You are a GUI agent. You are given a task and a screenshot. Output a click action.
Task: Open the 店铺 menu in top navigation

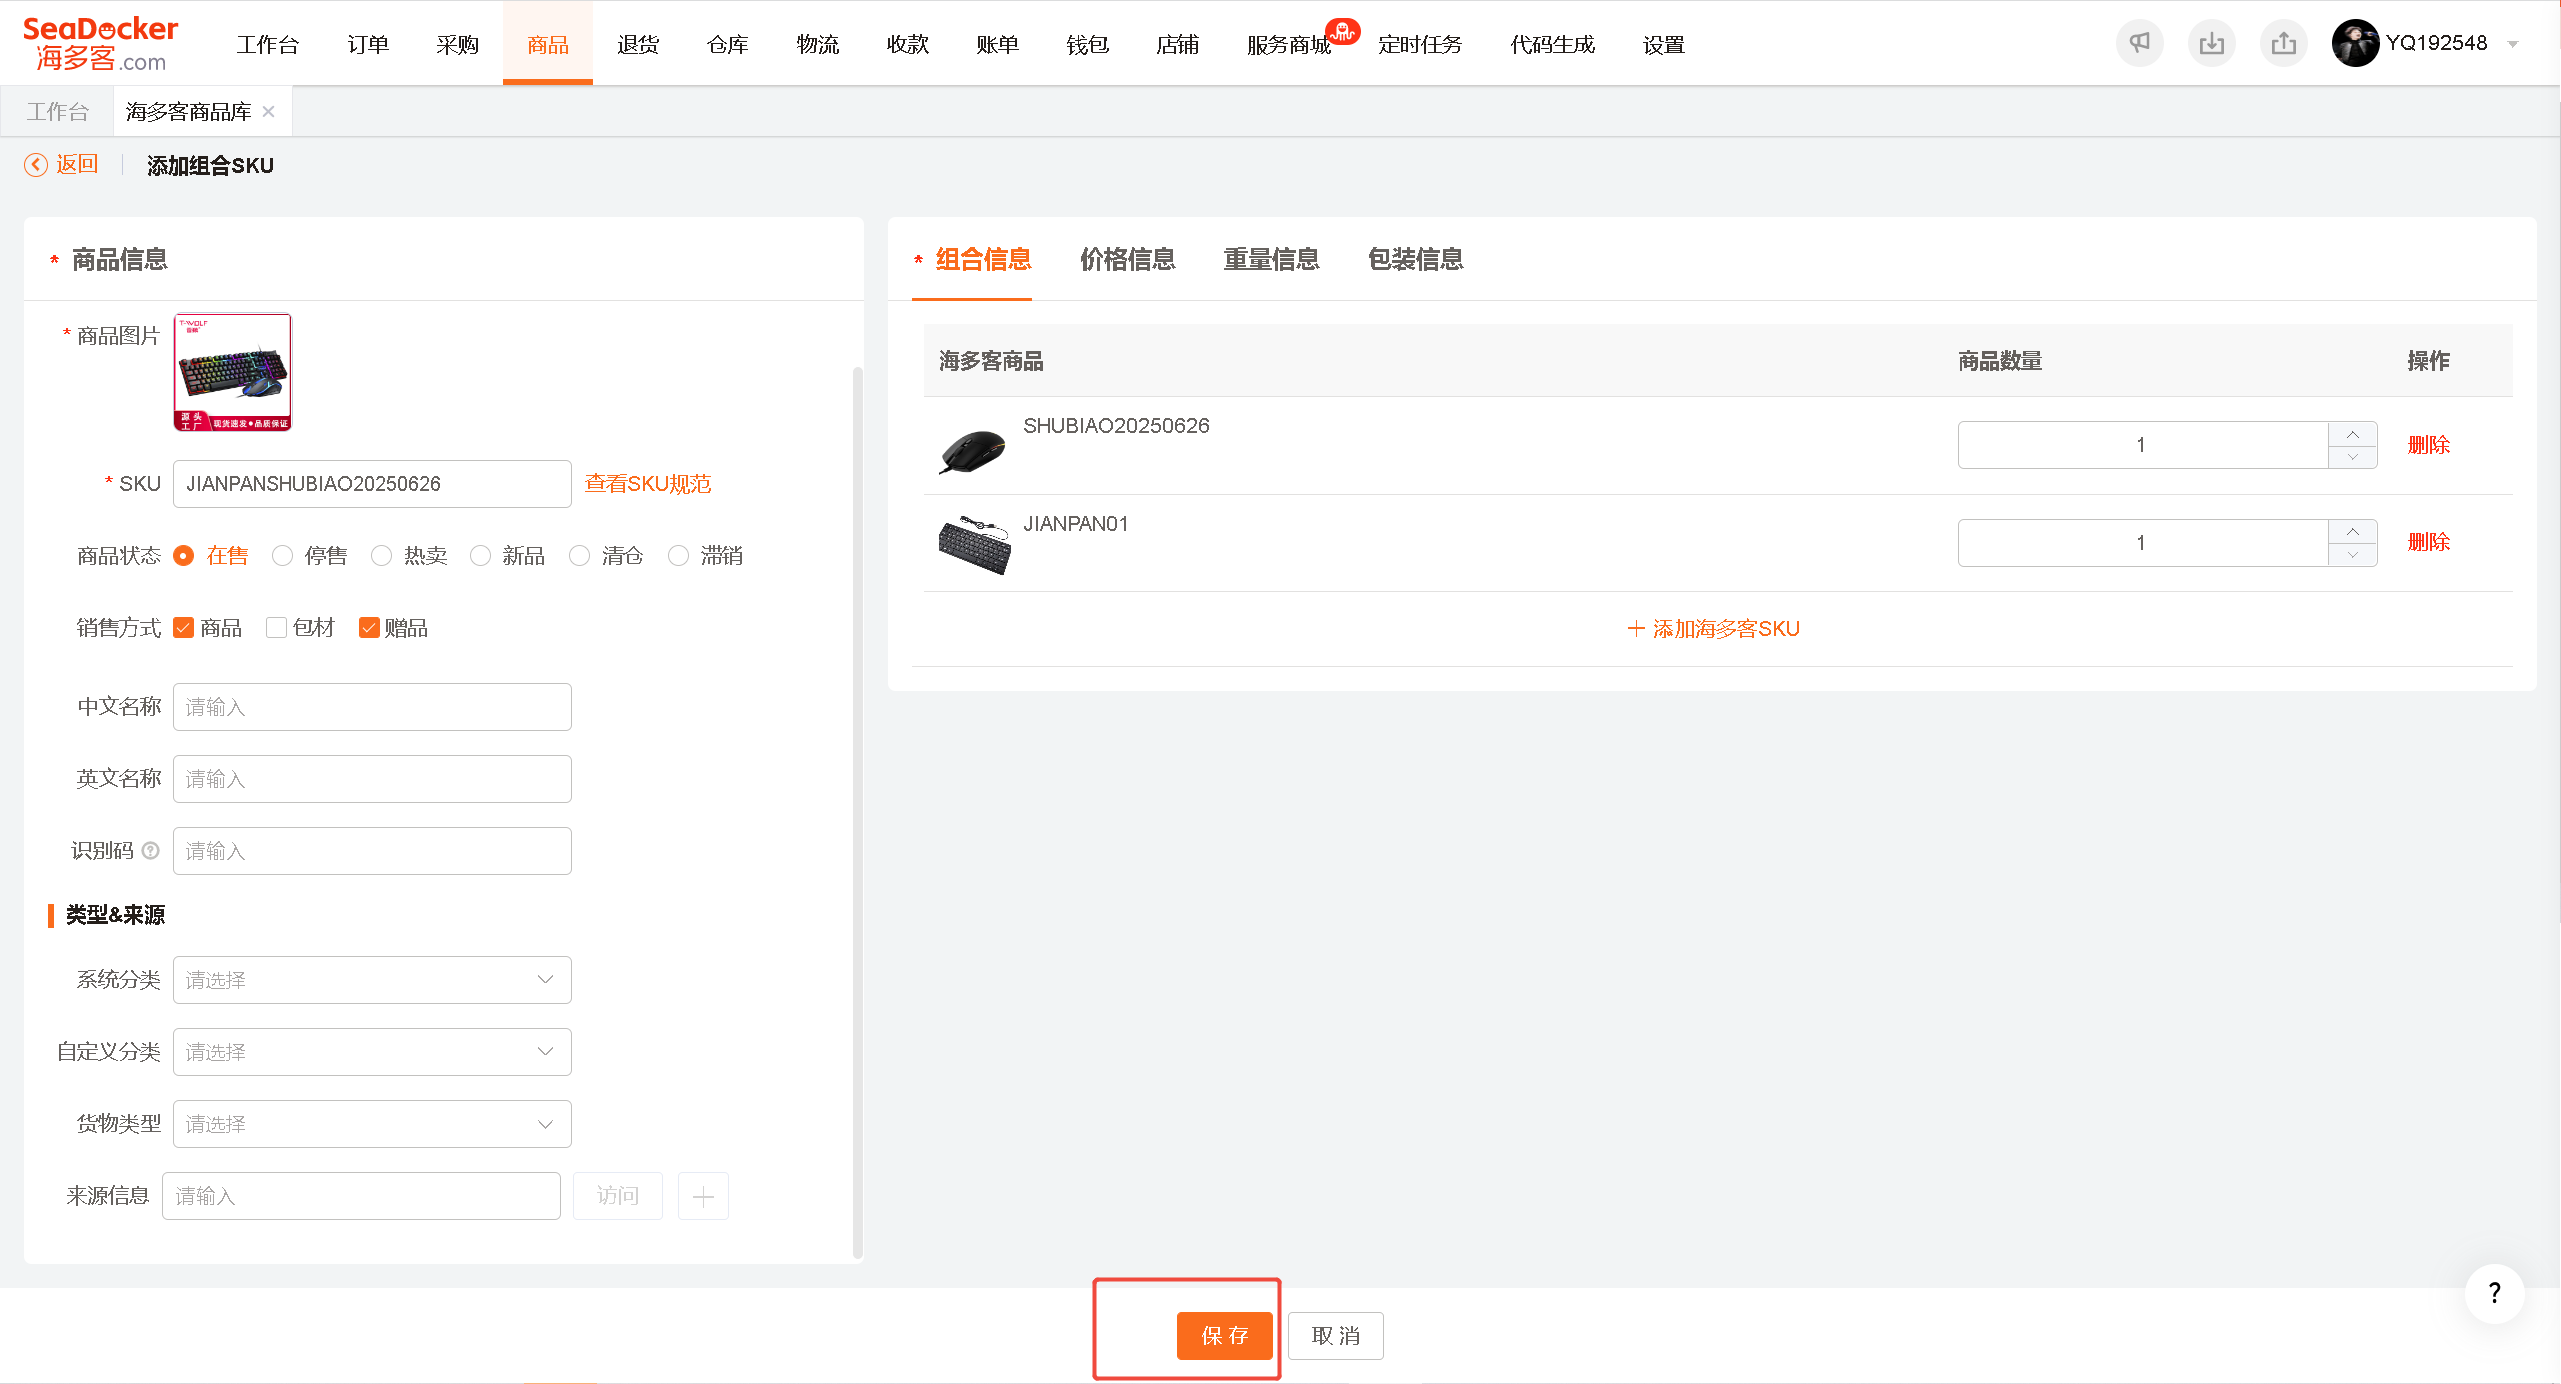coord(1178,45)
